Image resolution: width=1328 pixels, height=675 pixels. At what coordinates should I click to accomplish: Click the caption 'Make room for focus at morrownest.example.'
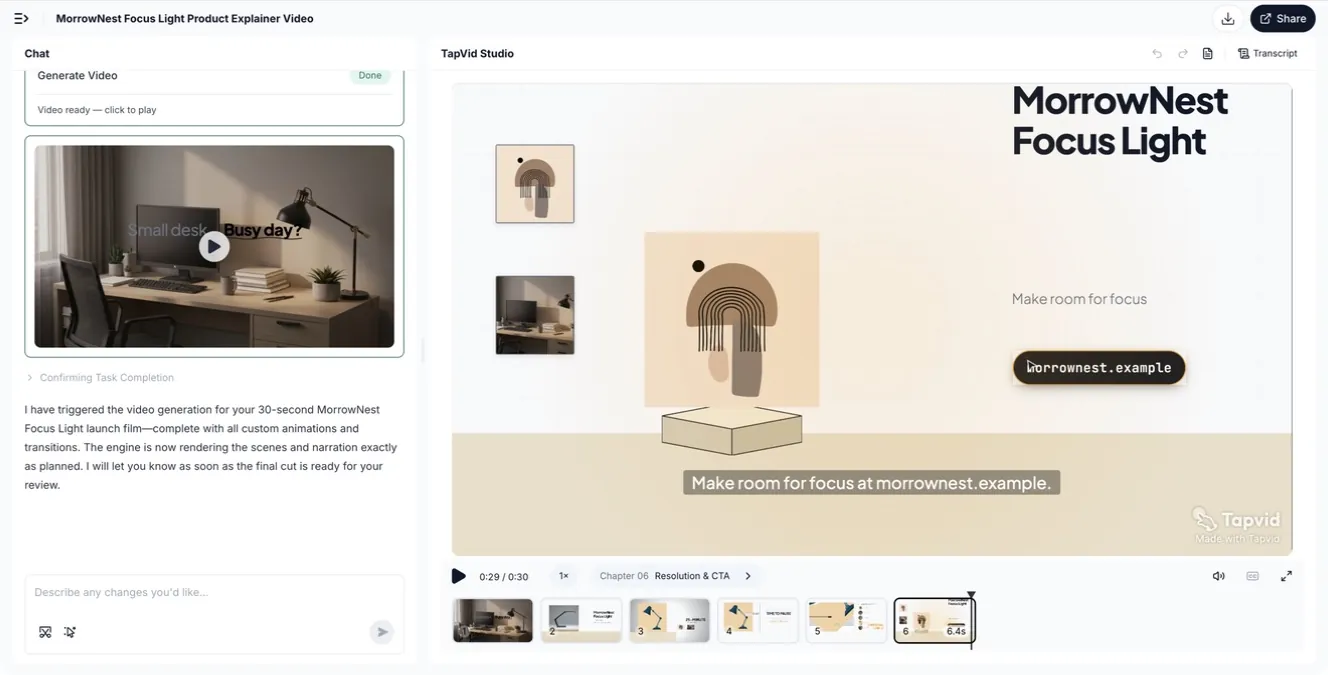(871, 483)
